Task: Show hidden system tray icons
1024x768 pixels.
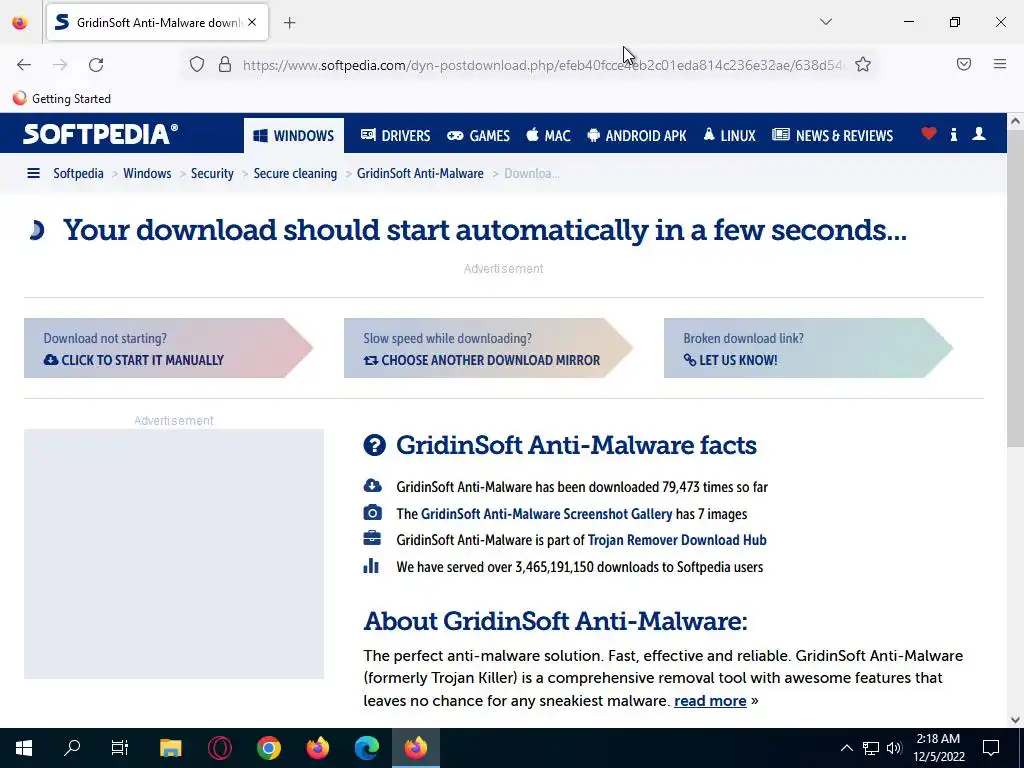Action: [x=846, y=748]
